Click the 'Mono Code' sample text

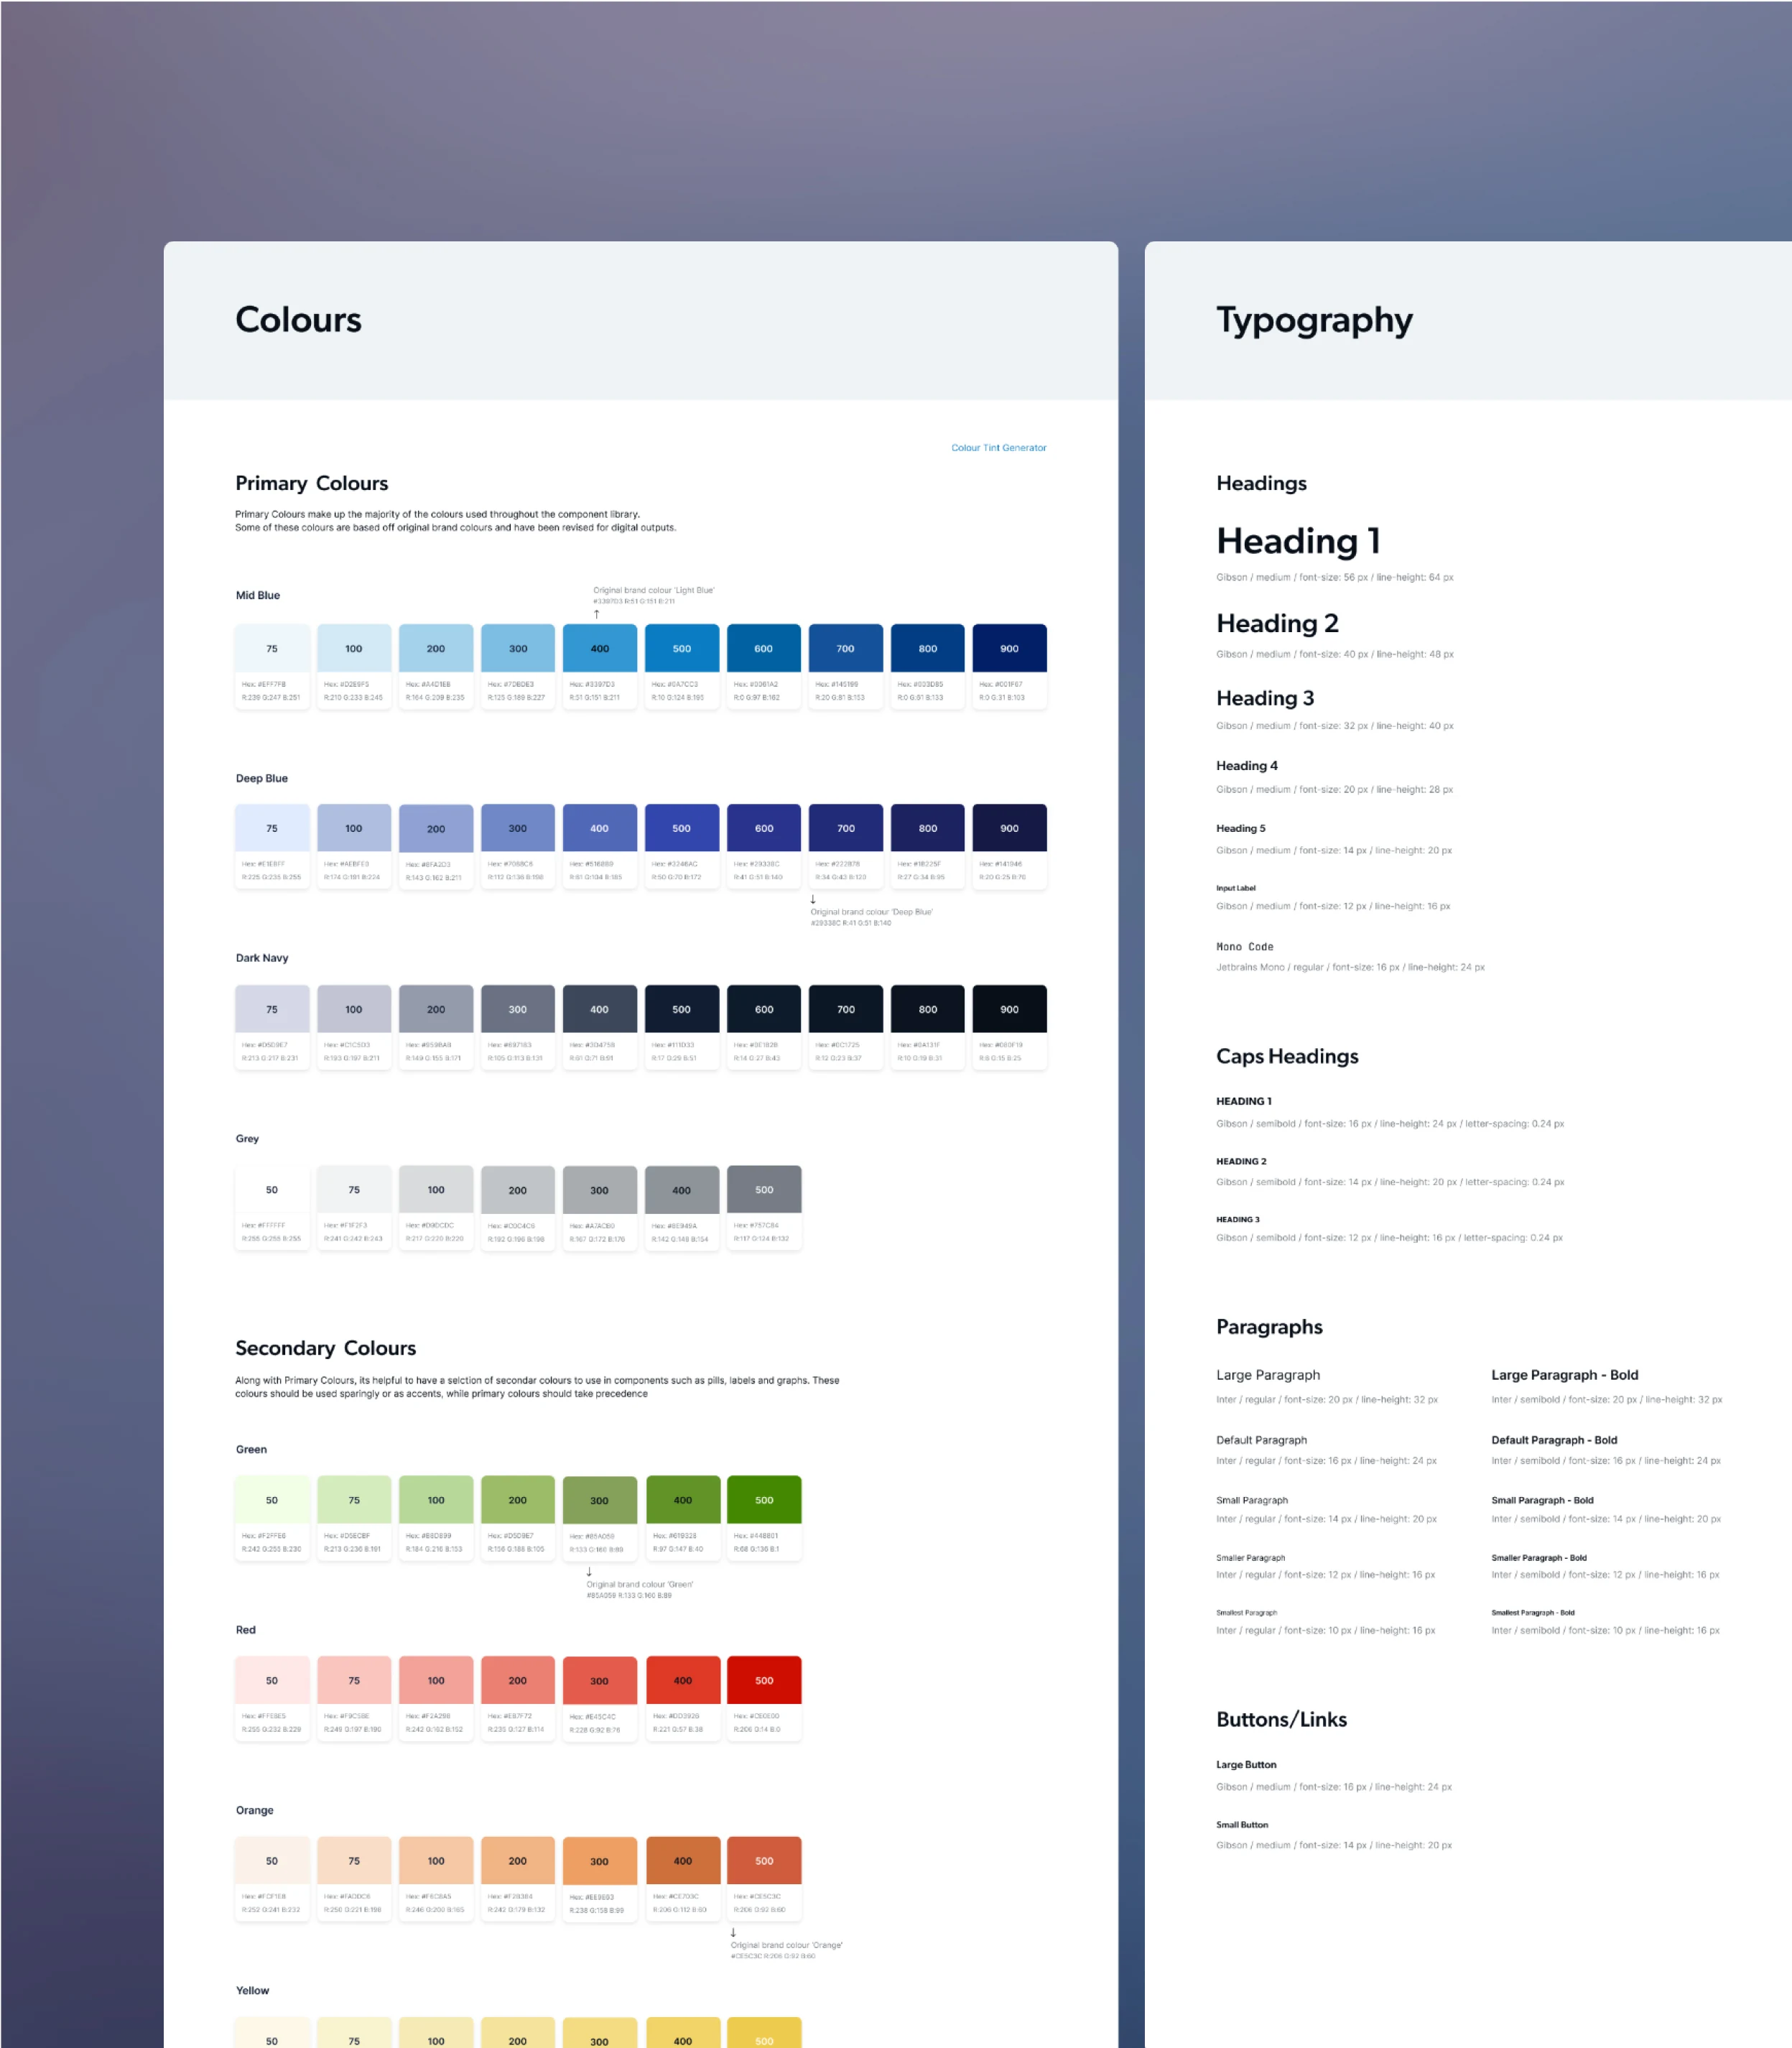pos(1245,947)
